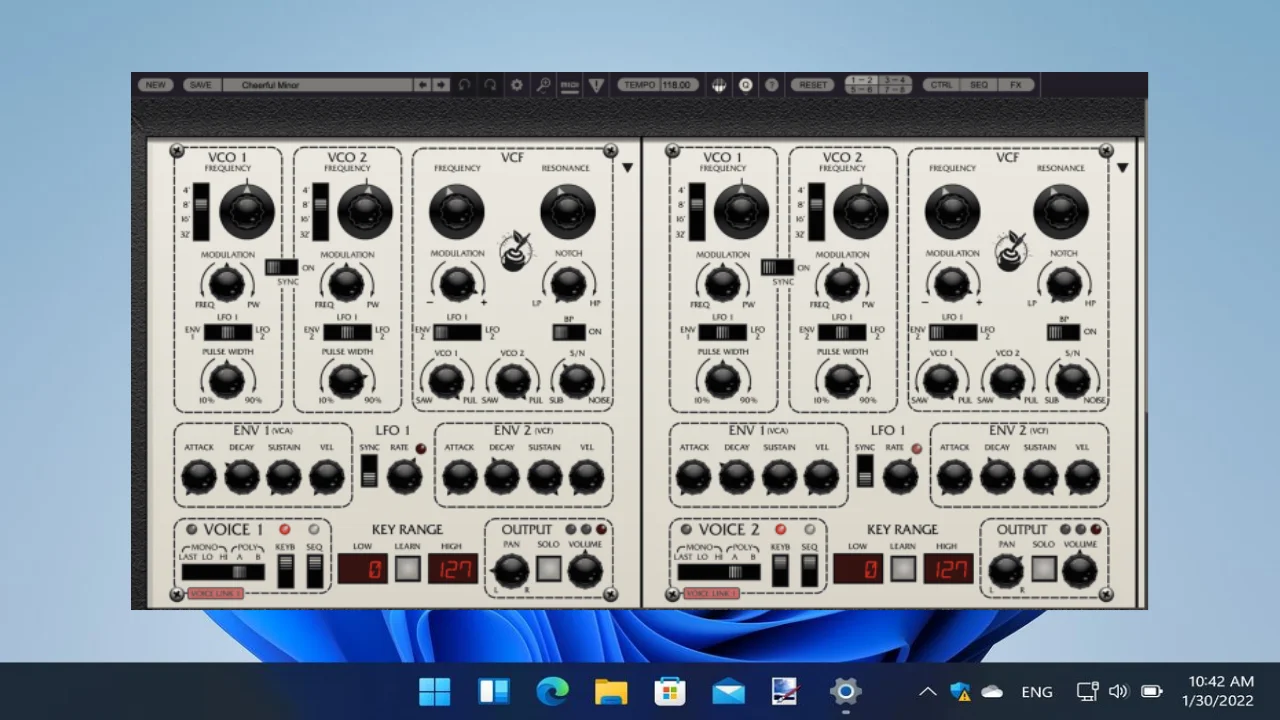The height and width of the screenshot is (720, 1280).
Task: Open Edge browser from the taskbar
Action: click(552, 691)
